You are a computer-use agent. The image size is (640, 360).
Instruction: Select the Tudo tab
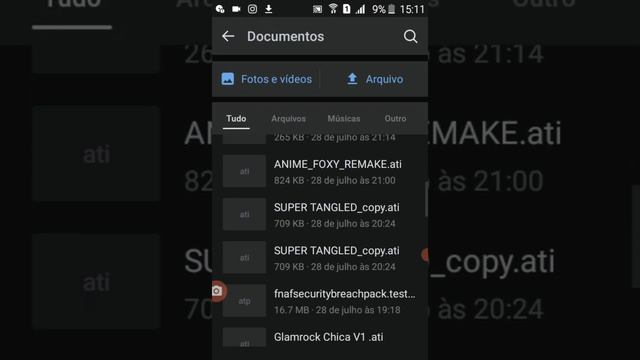coord(236,118)
